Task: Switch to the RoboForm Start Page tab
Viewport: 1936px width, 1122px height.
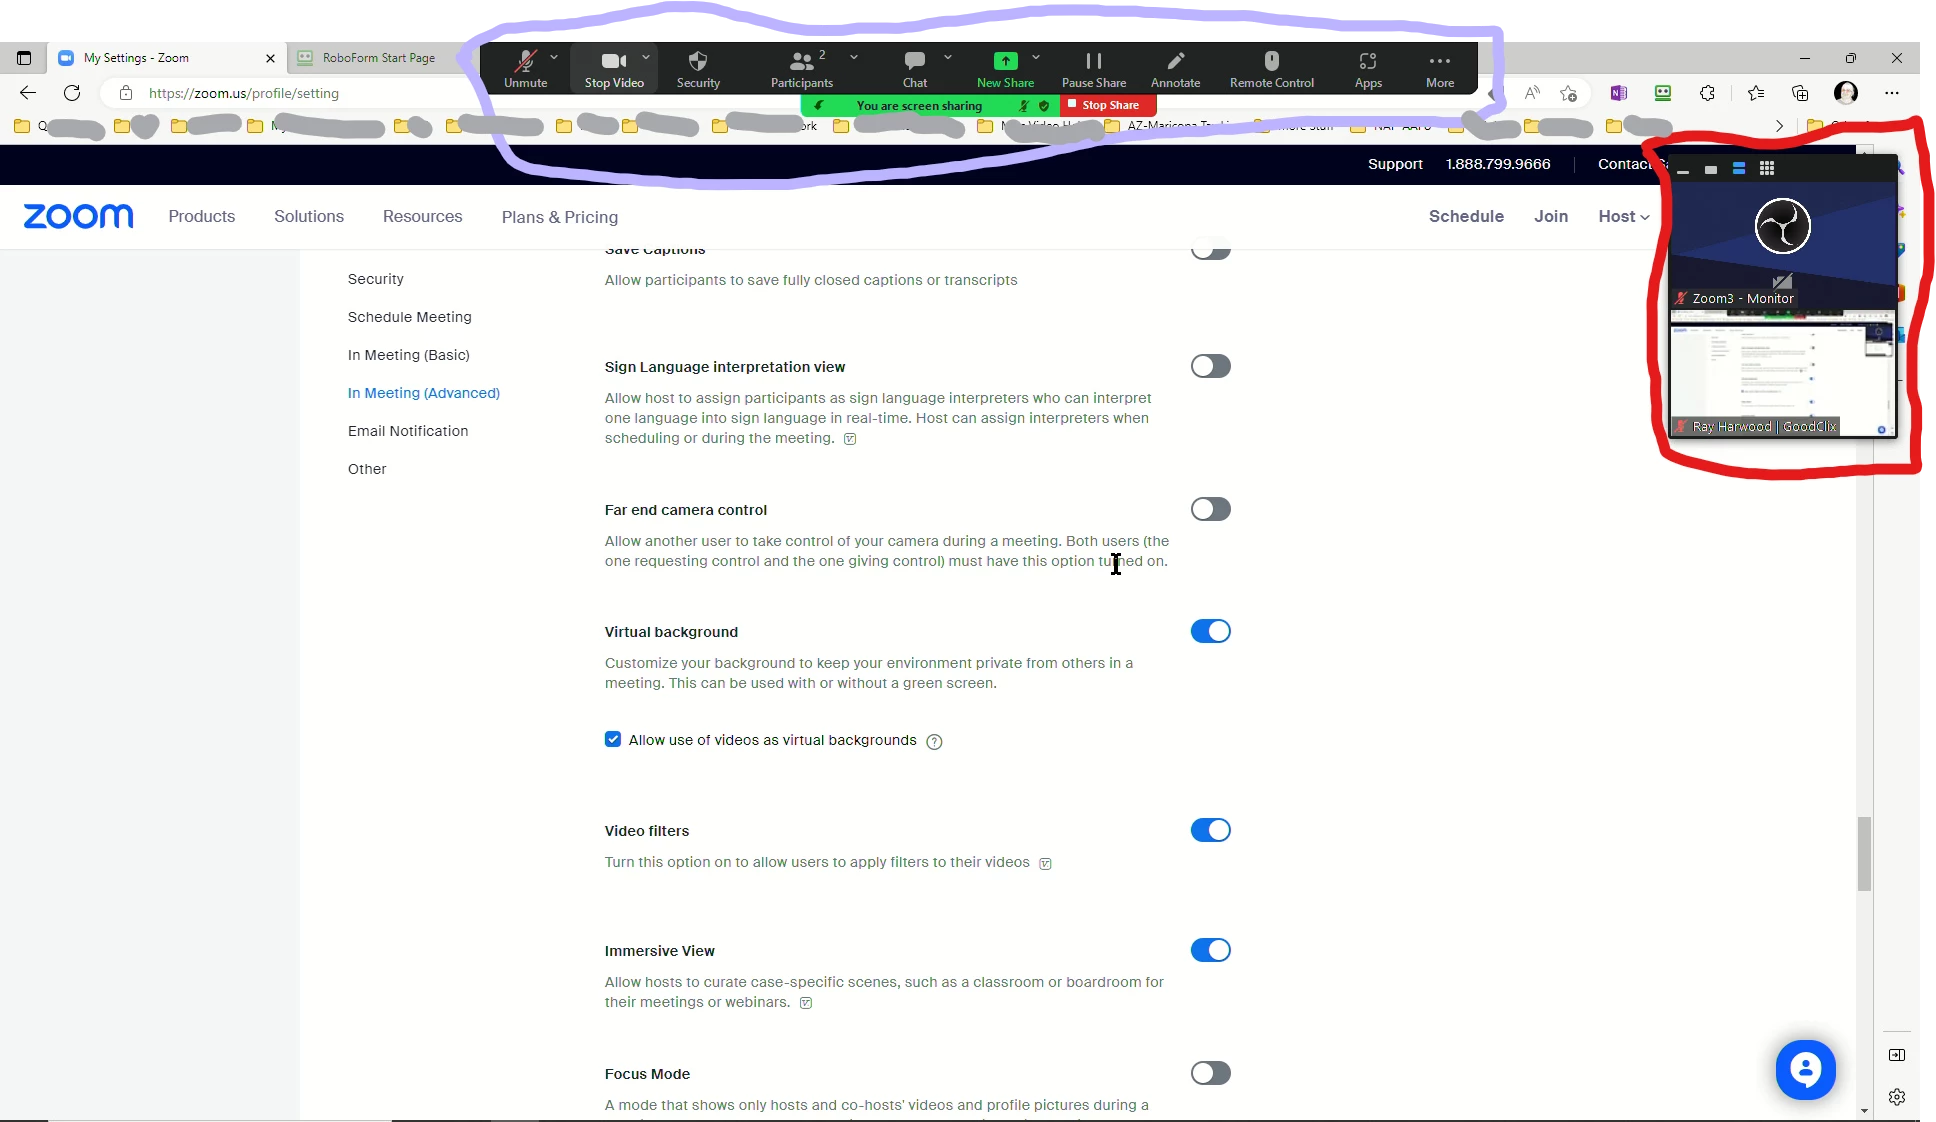Action: pos(378,58)
